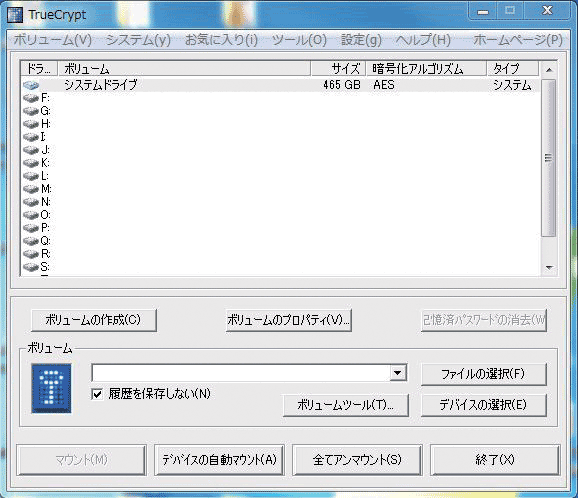Select the N: drive icon
This screenshot has width=578, height=498.
[x=31, y=202]
